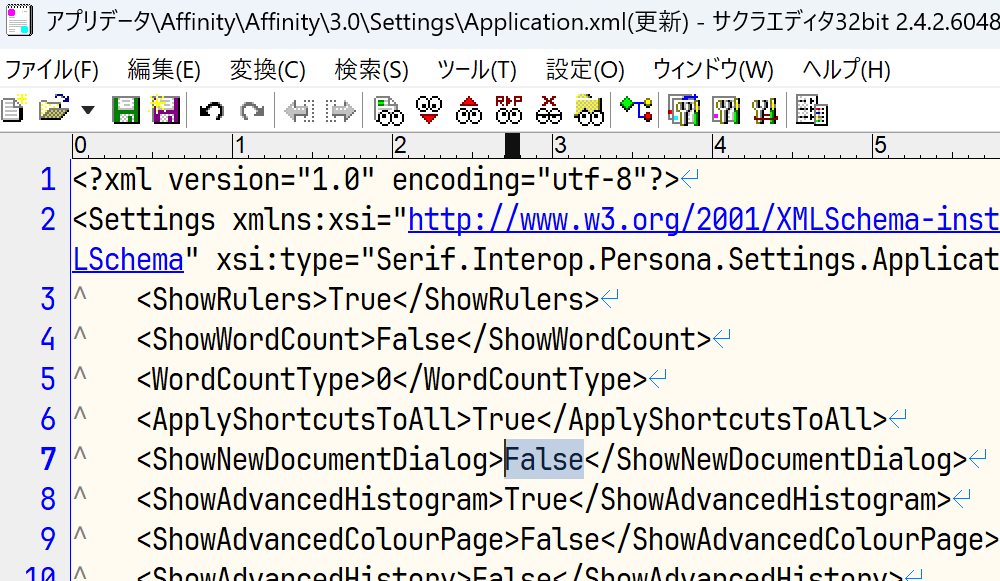Open Replace with the REP eyes icon

509,110
